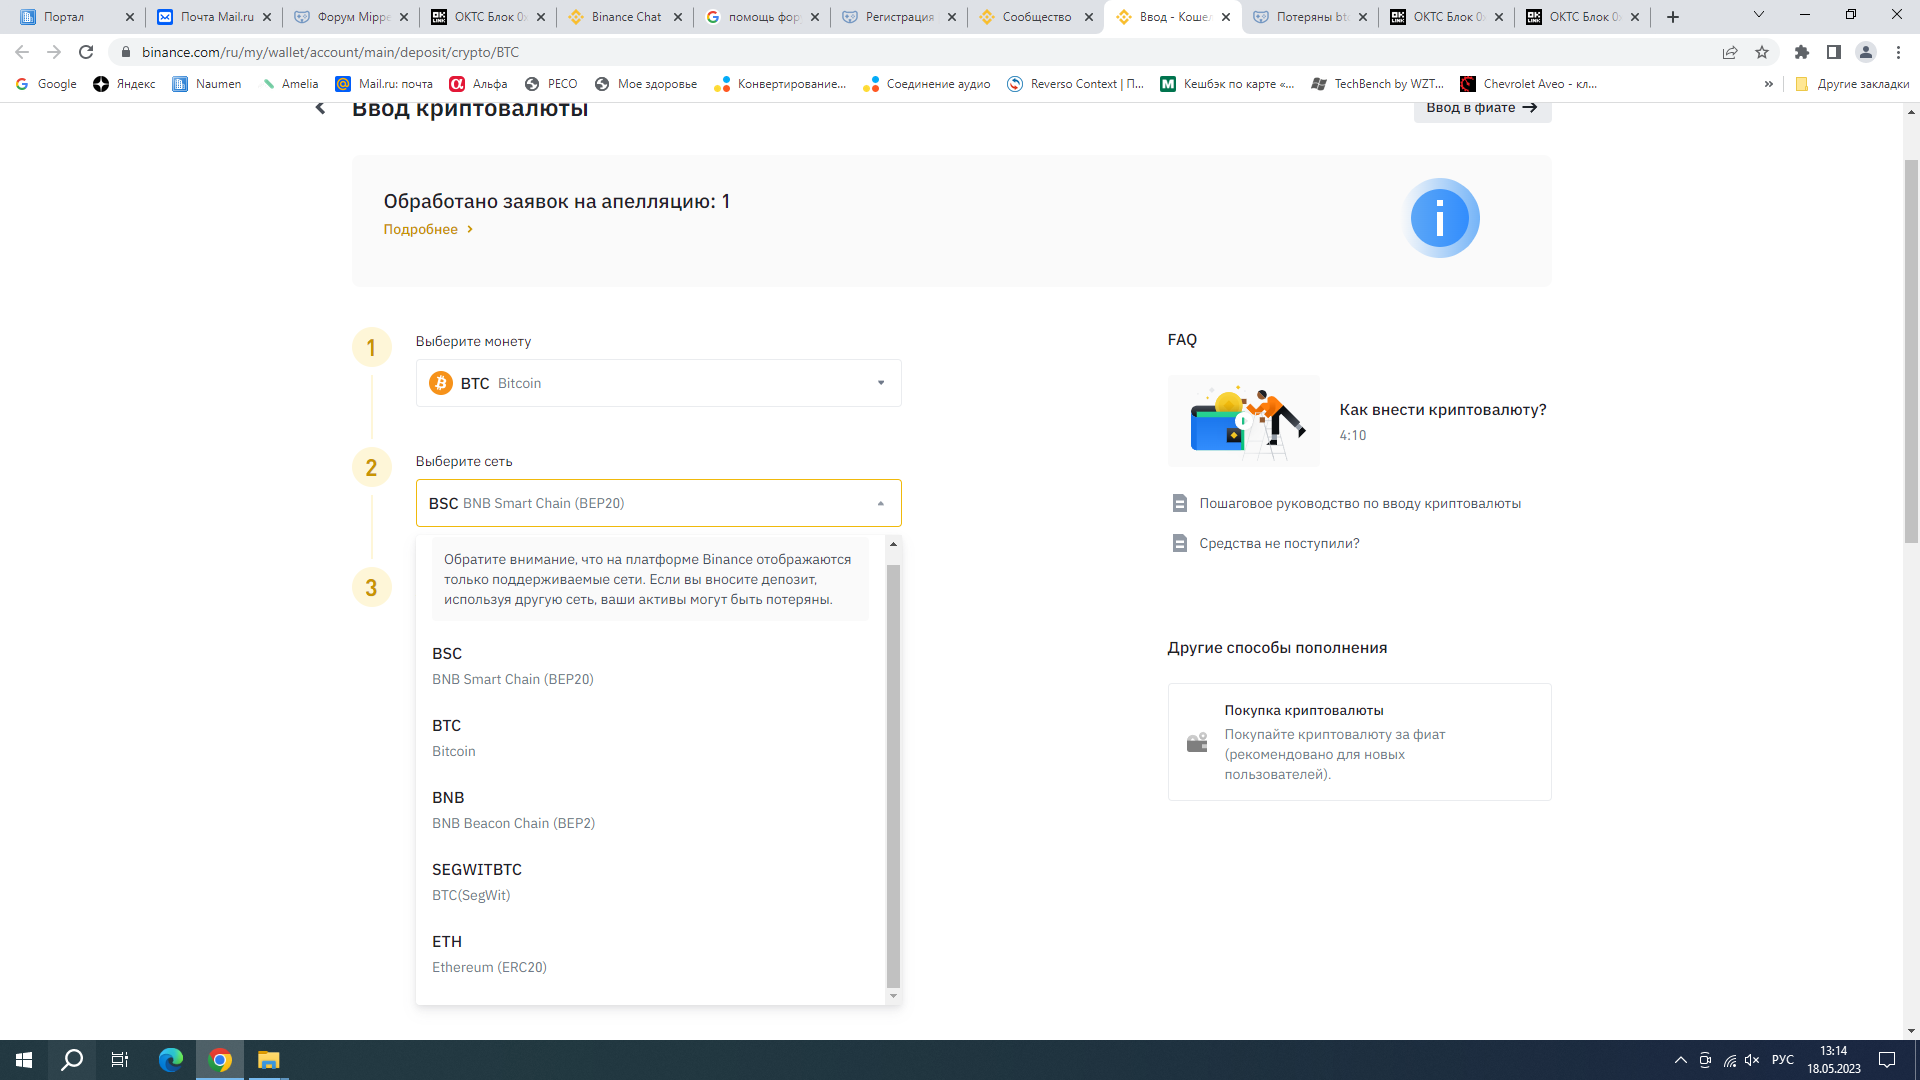The height and width of the screenshot is (1080, 1920).
Task: Play the Как внести криптовалюту? video
Action: 1243,421
